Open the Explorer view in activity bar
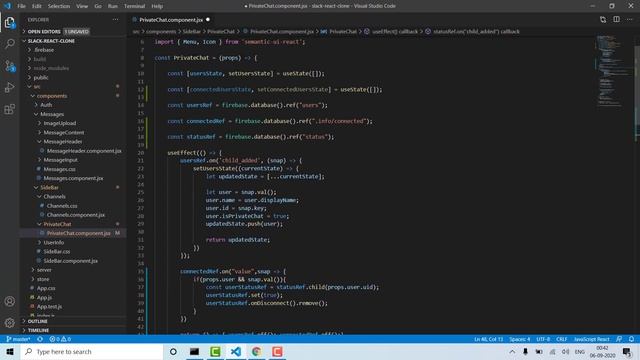This screenshot has width=640, height=360. (10, 22)
